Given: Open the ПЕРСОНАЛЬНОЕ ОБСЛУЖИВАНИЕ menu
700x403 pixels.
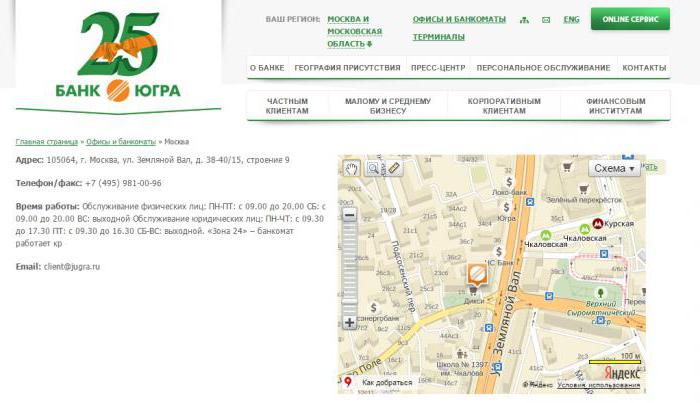Looking at the screenshot, I should [x=543, y=68].
